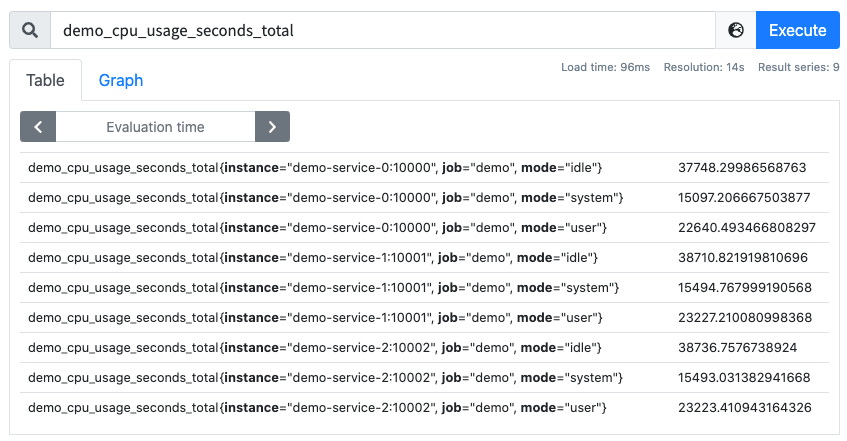Click value 15494.767999190568
The image size is (847, 441).
pos(745,288)
